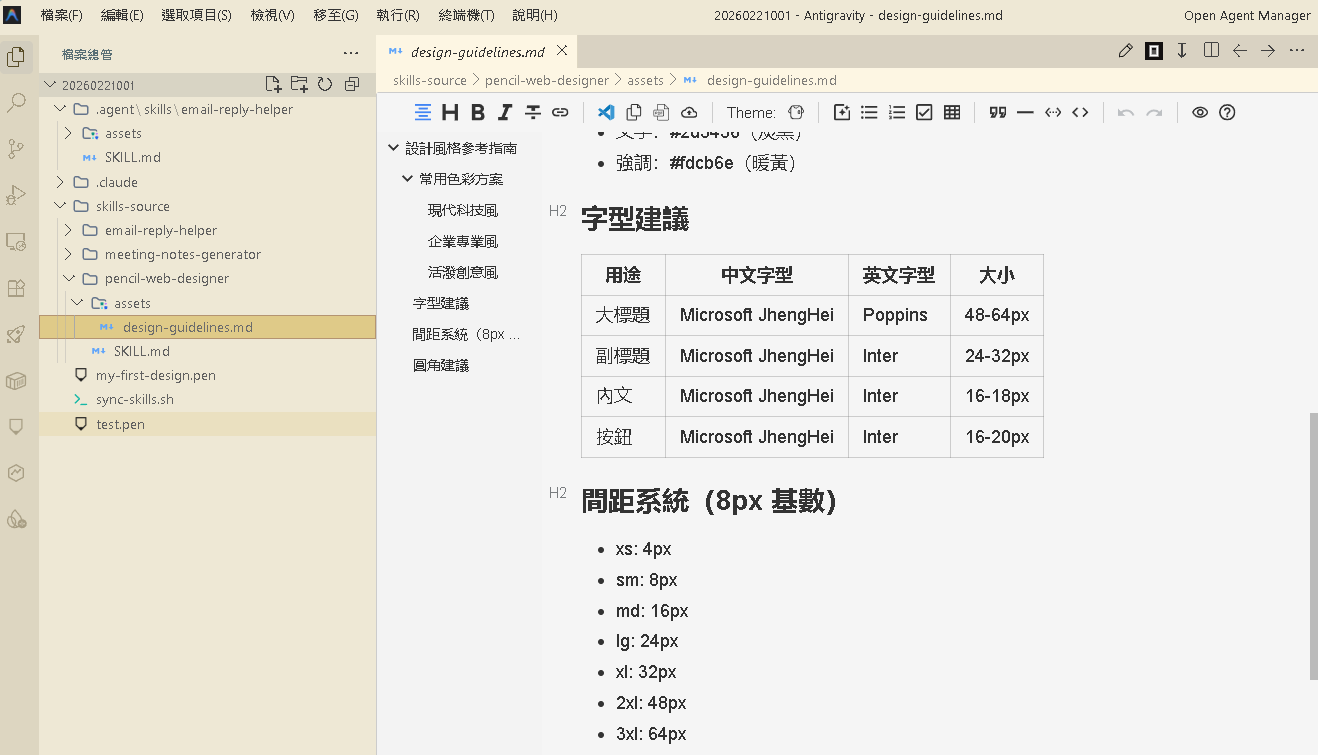Toggle the editor preview eye icon

1199,112
